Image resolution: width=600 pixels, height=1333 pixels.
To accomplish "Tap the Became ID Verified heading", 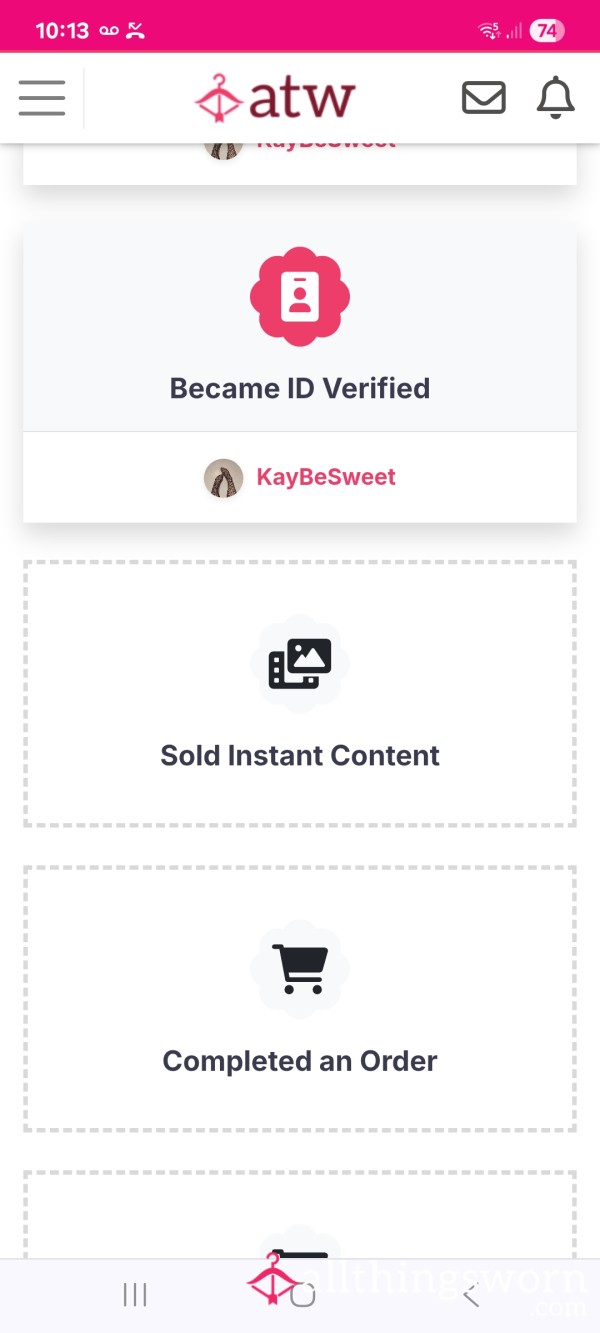I will (300, 388).
